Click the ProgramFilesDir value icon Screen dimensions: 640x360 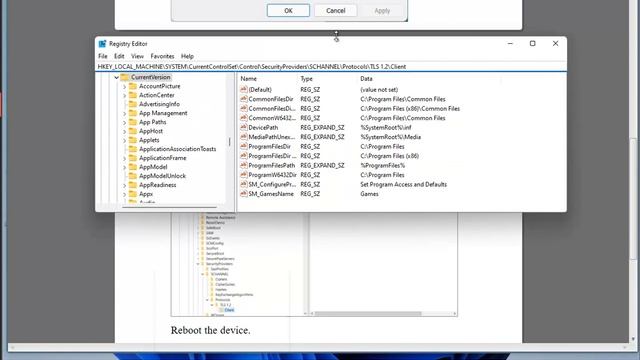point(244,146)
